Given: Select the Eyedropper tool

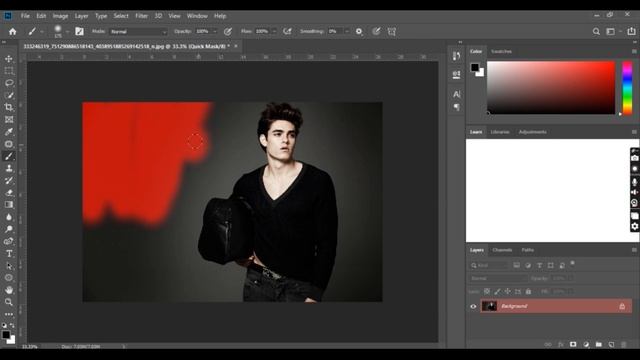Looking at the screenshot, I should coord(9,132).
